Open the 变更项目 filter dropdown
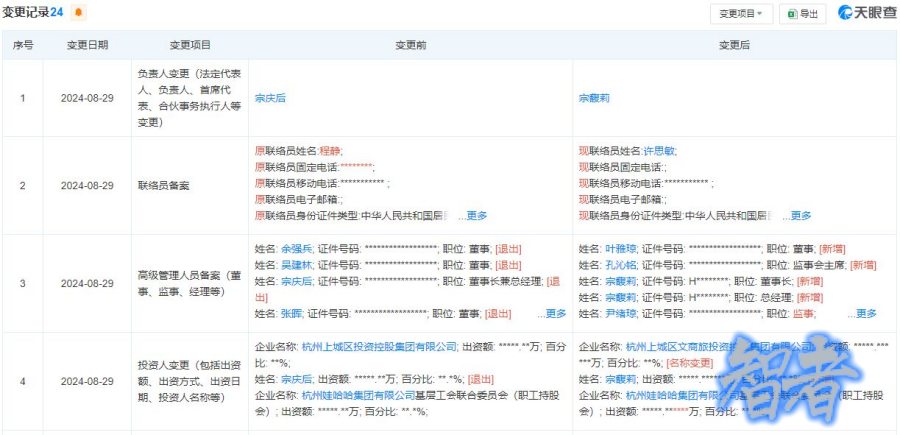Image resolution: width=900 pixels, height=435 pixels. tap(741, 13)
